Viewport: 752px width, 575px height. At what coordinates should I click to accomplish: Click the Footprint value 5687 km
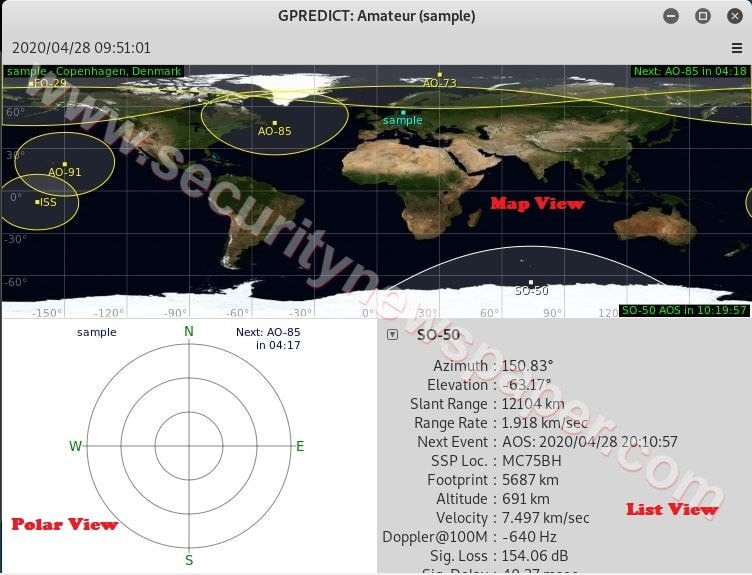pyautogui.click(x=530, y=480)
